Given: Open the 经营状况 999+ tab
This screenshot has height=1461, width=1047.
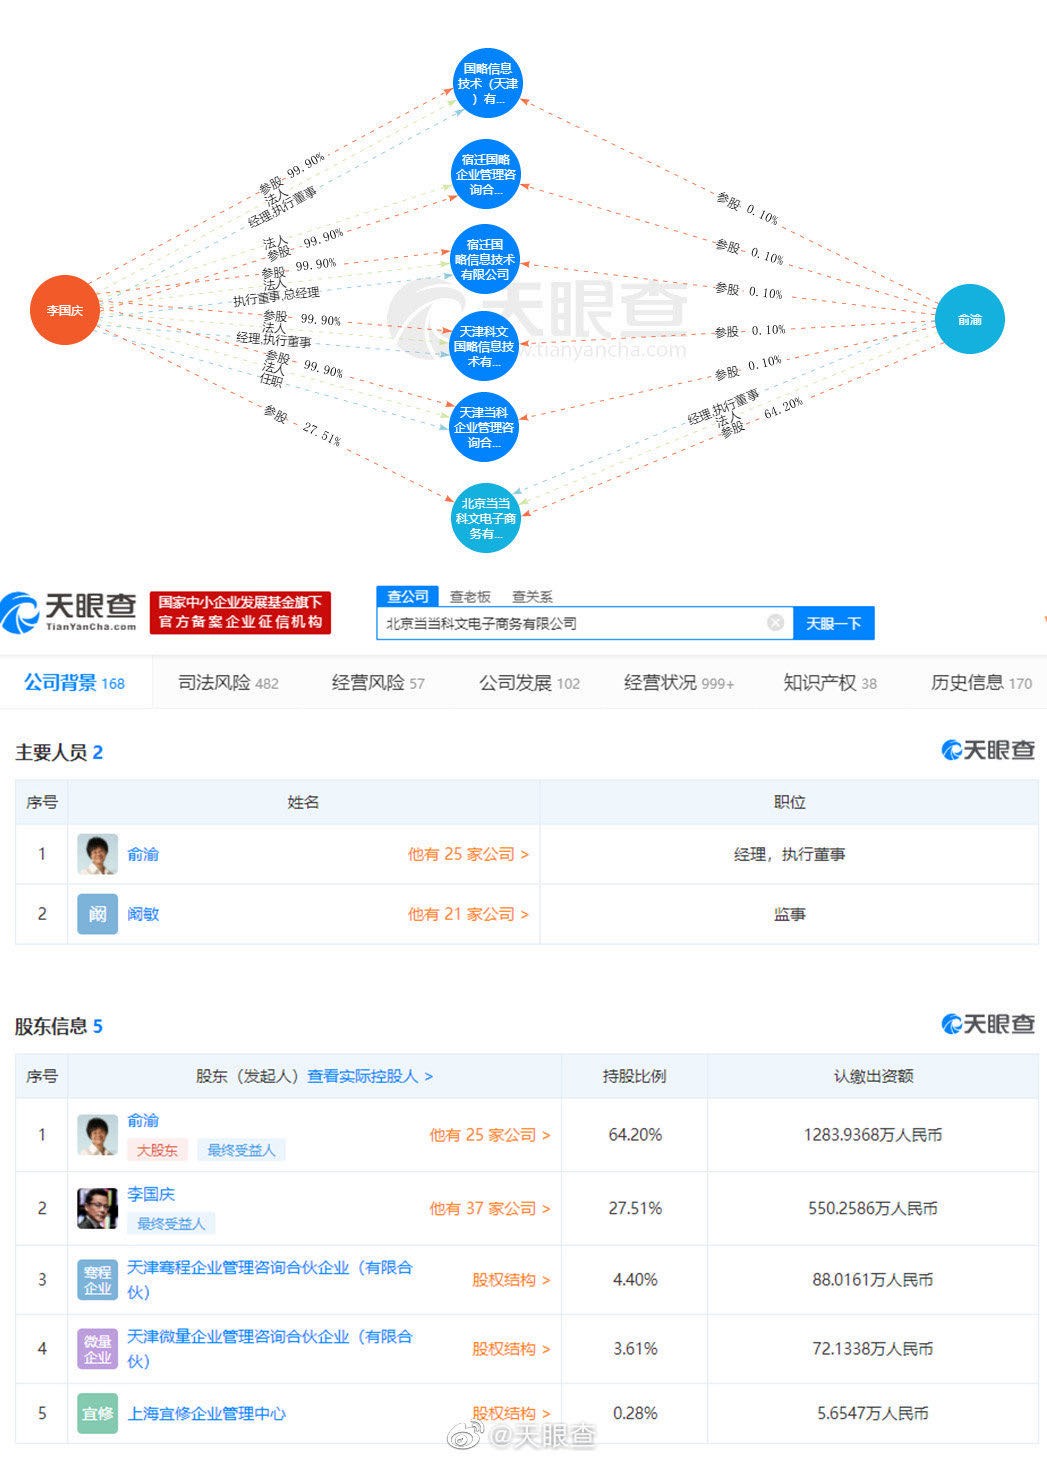Looking at the screenshot, I should click(679, 683).
